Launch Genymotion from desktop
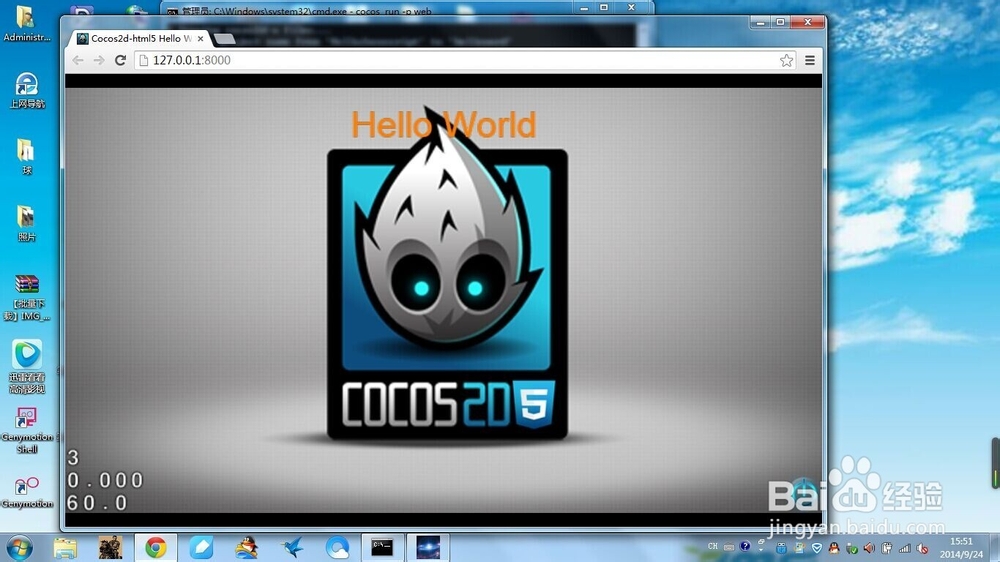1000x562 pixels. click(x=27, y=492)
